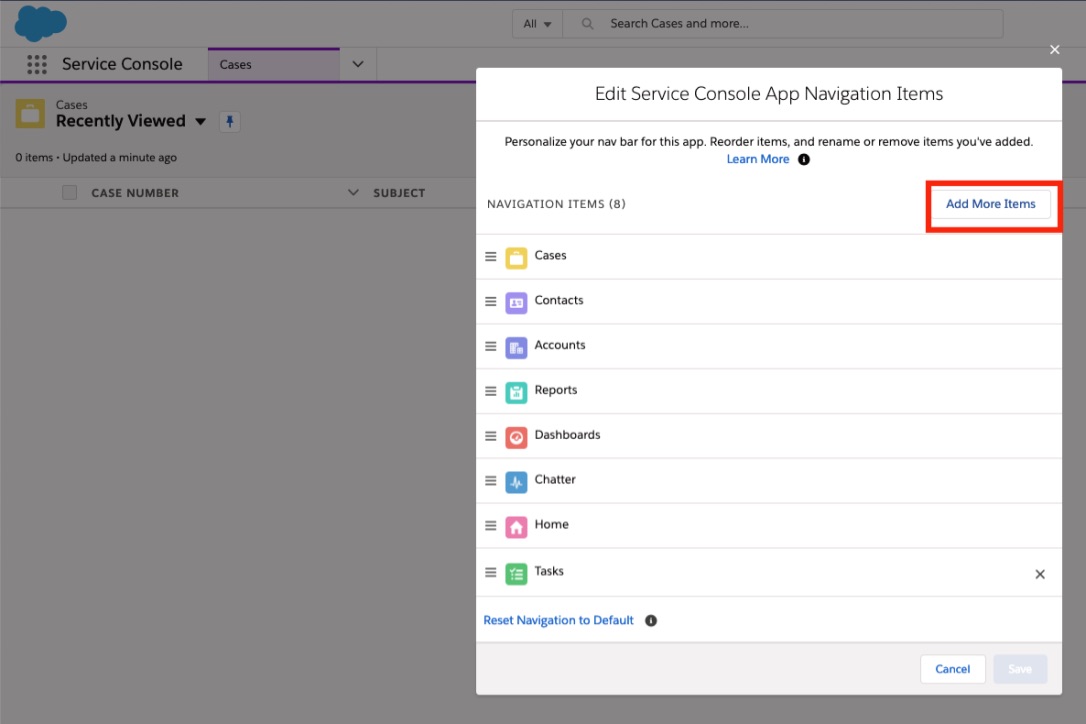Click the 0 items updated status text
The width and height of the screenshot is (1086, 724).
click(x=96, y=158)
